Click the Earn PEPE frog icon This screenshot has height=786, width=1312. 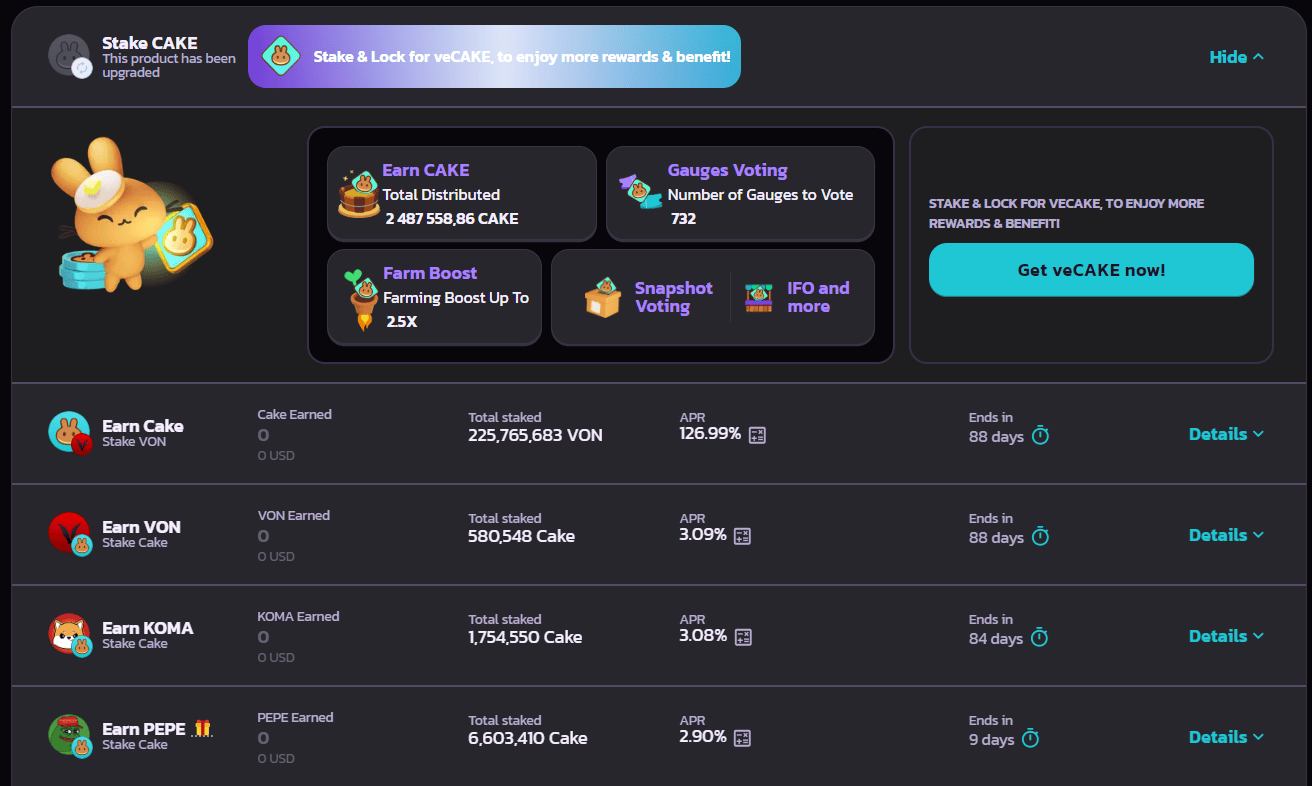pos(70,735)
